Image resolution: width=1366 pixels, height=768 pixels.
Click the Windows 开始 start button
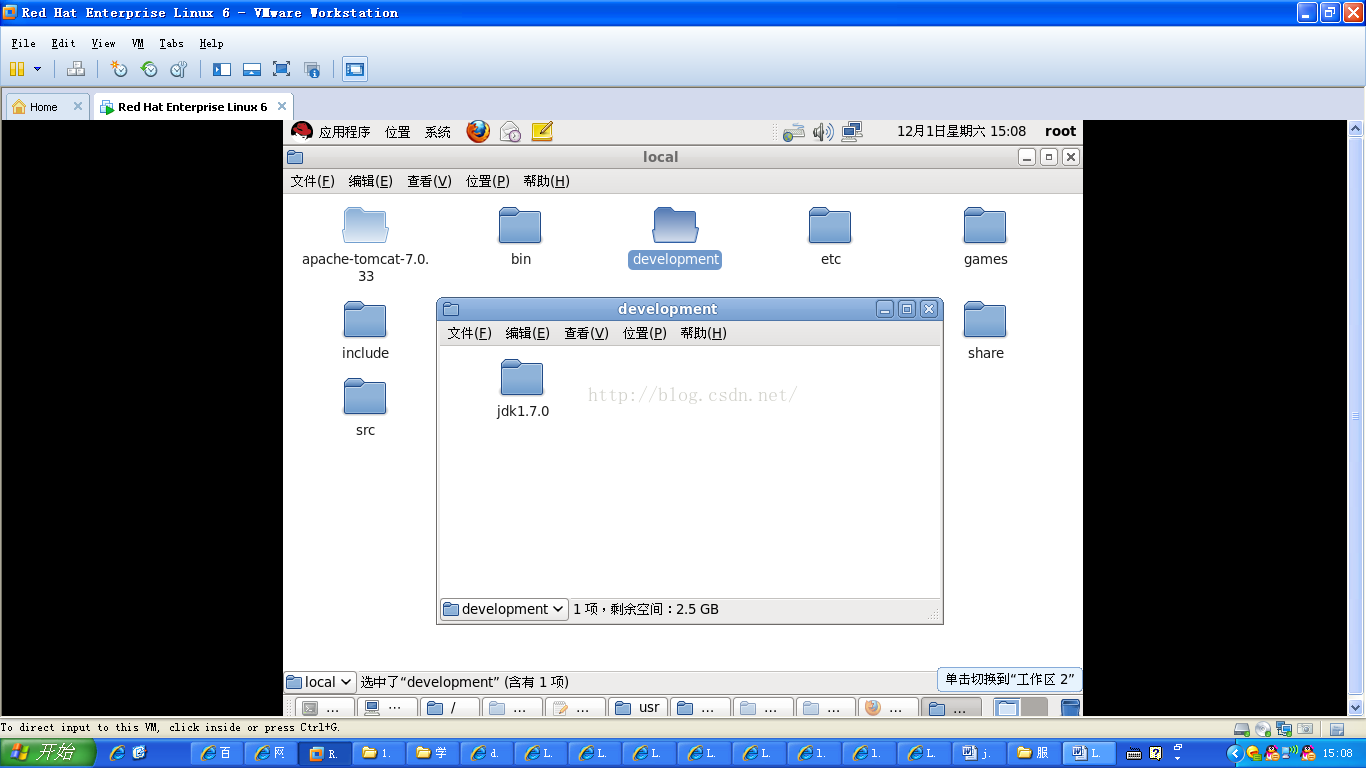[48, 753]
